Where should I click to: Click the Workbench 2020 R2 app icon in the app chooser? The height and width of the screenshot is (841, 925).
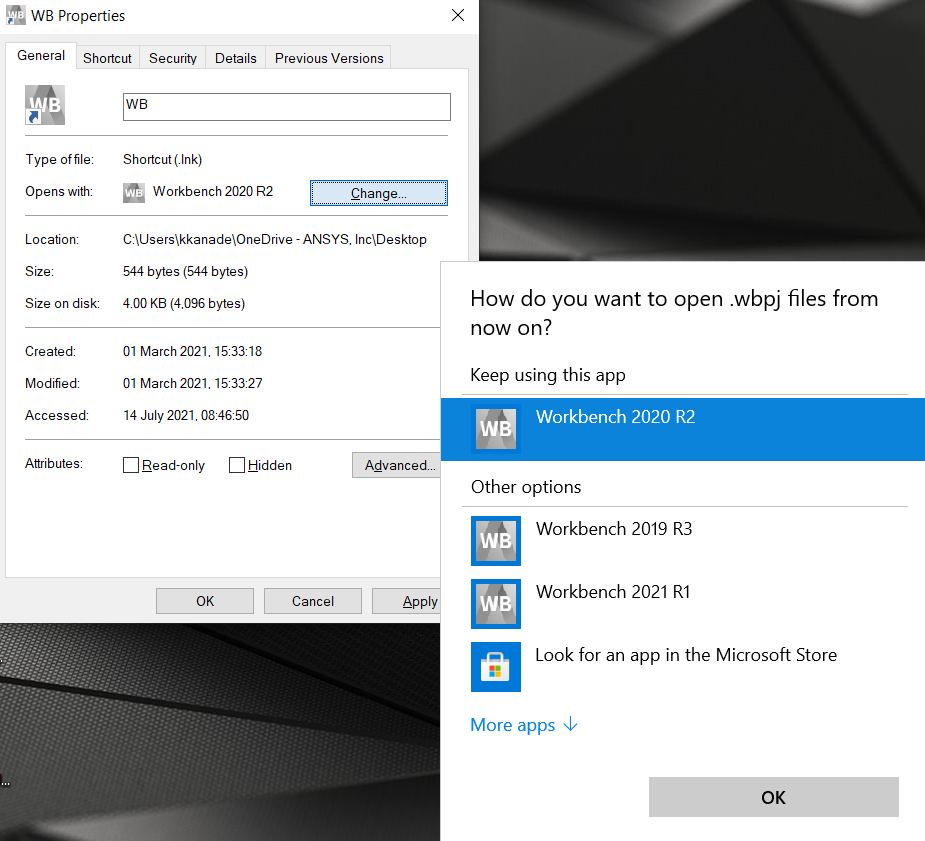pos(496,429)
